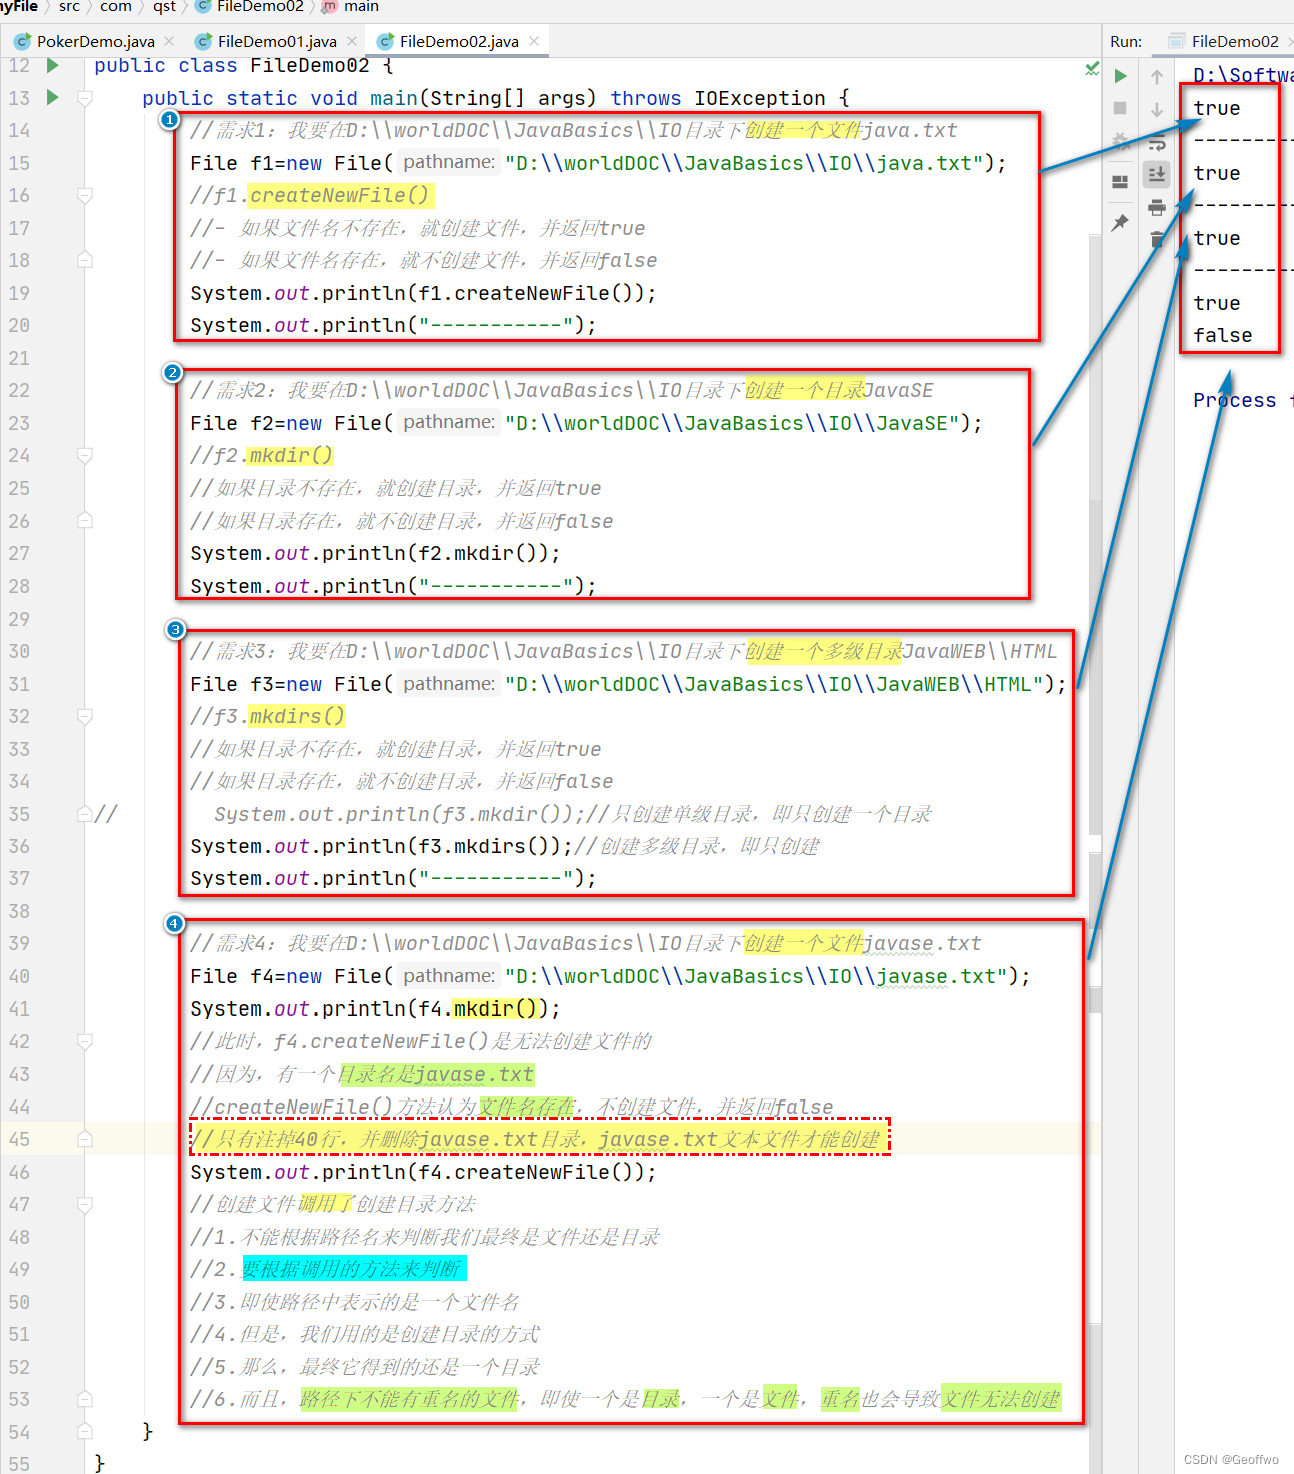This screenshot has width=1294, height=1474.
Task: Place cursor in File f1 declaration line
Action: tap(598, 163)
